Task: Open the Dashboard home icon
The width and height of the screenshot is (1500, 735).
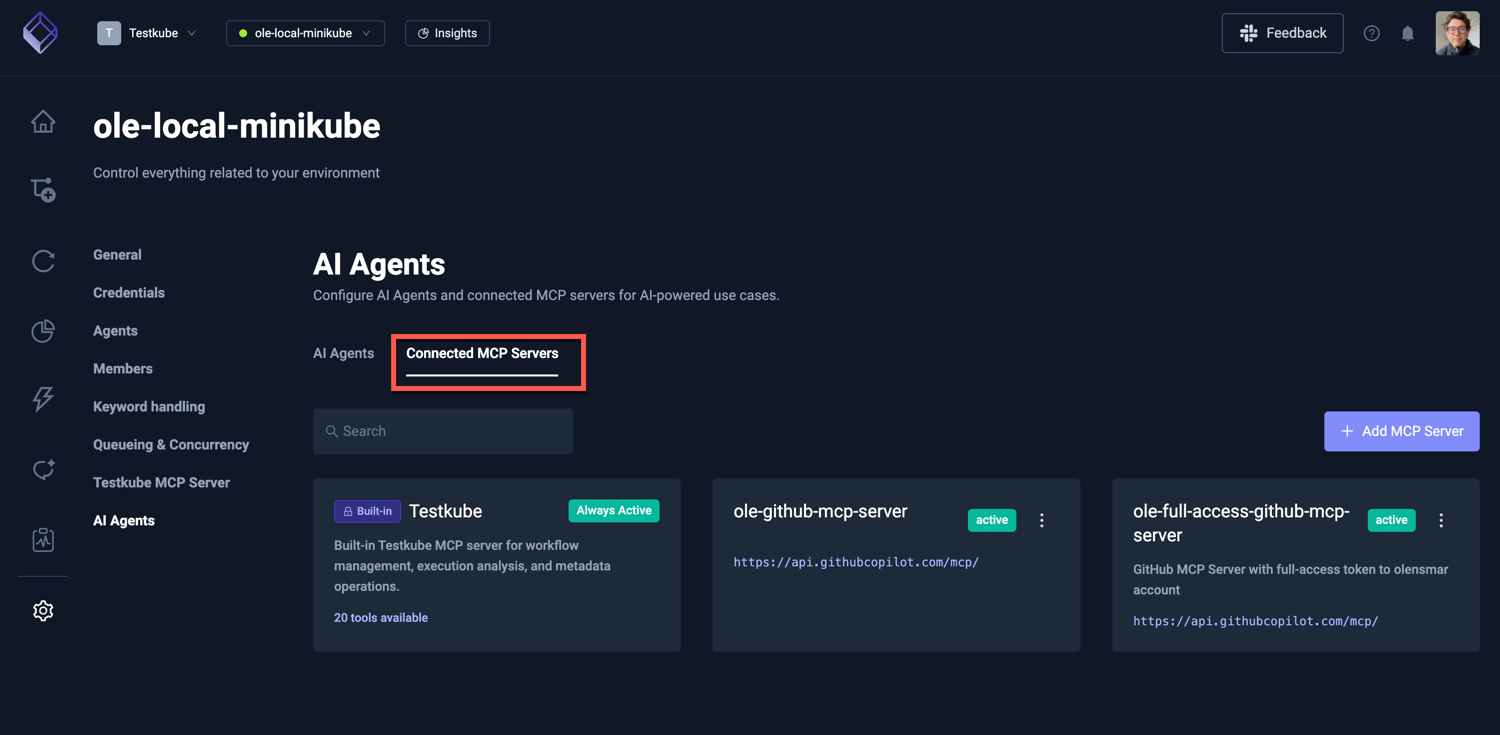Action: coord(43,120)
